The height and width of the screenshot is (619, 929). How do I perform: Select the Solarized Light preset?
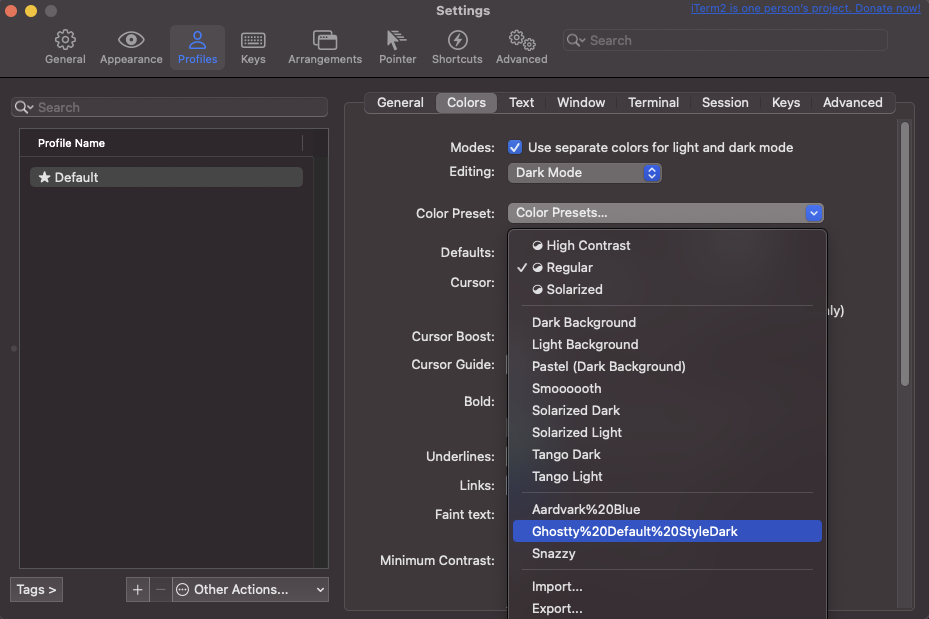(667, 432)
